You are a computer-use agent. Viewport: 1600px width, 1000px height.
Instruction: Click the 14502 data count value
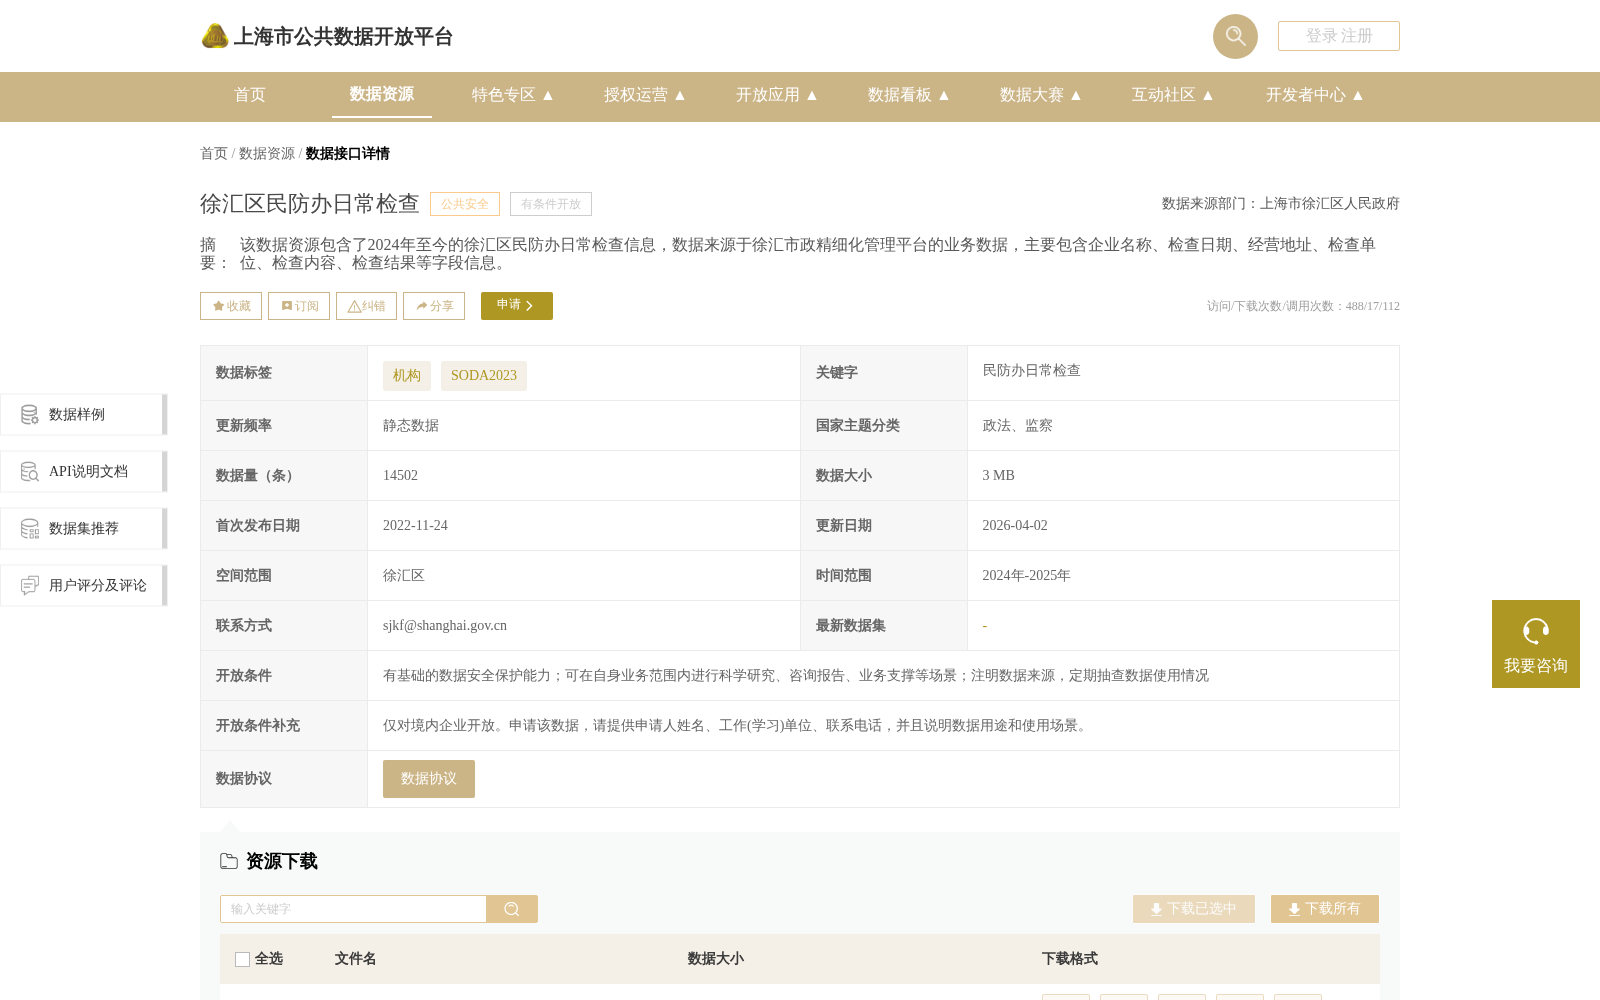[x=400, y=476]
